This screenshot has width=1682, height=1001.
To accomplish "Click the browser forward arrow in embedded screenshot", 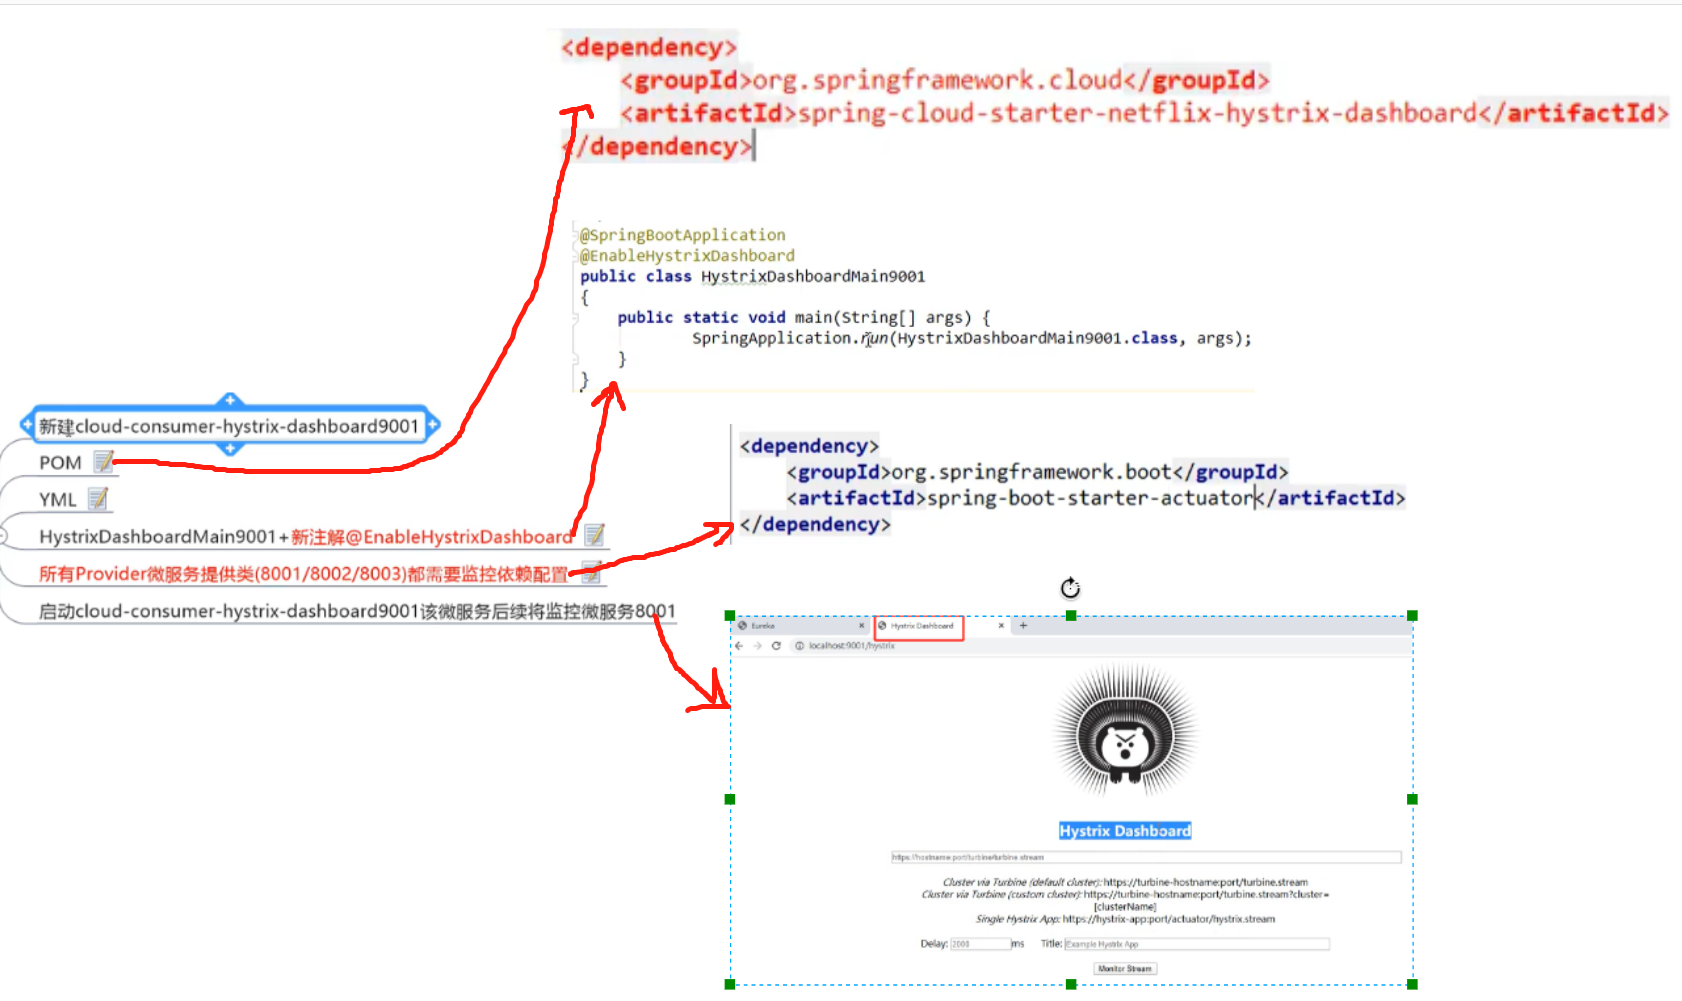I will (757, 646).
